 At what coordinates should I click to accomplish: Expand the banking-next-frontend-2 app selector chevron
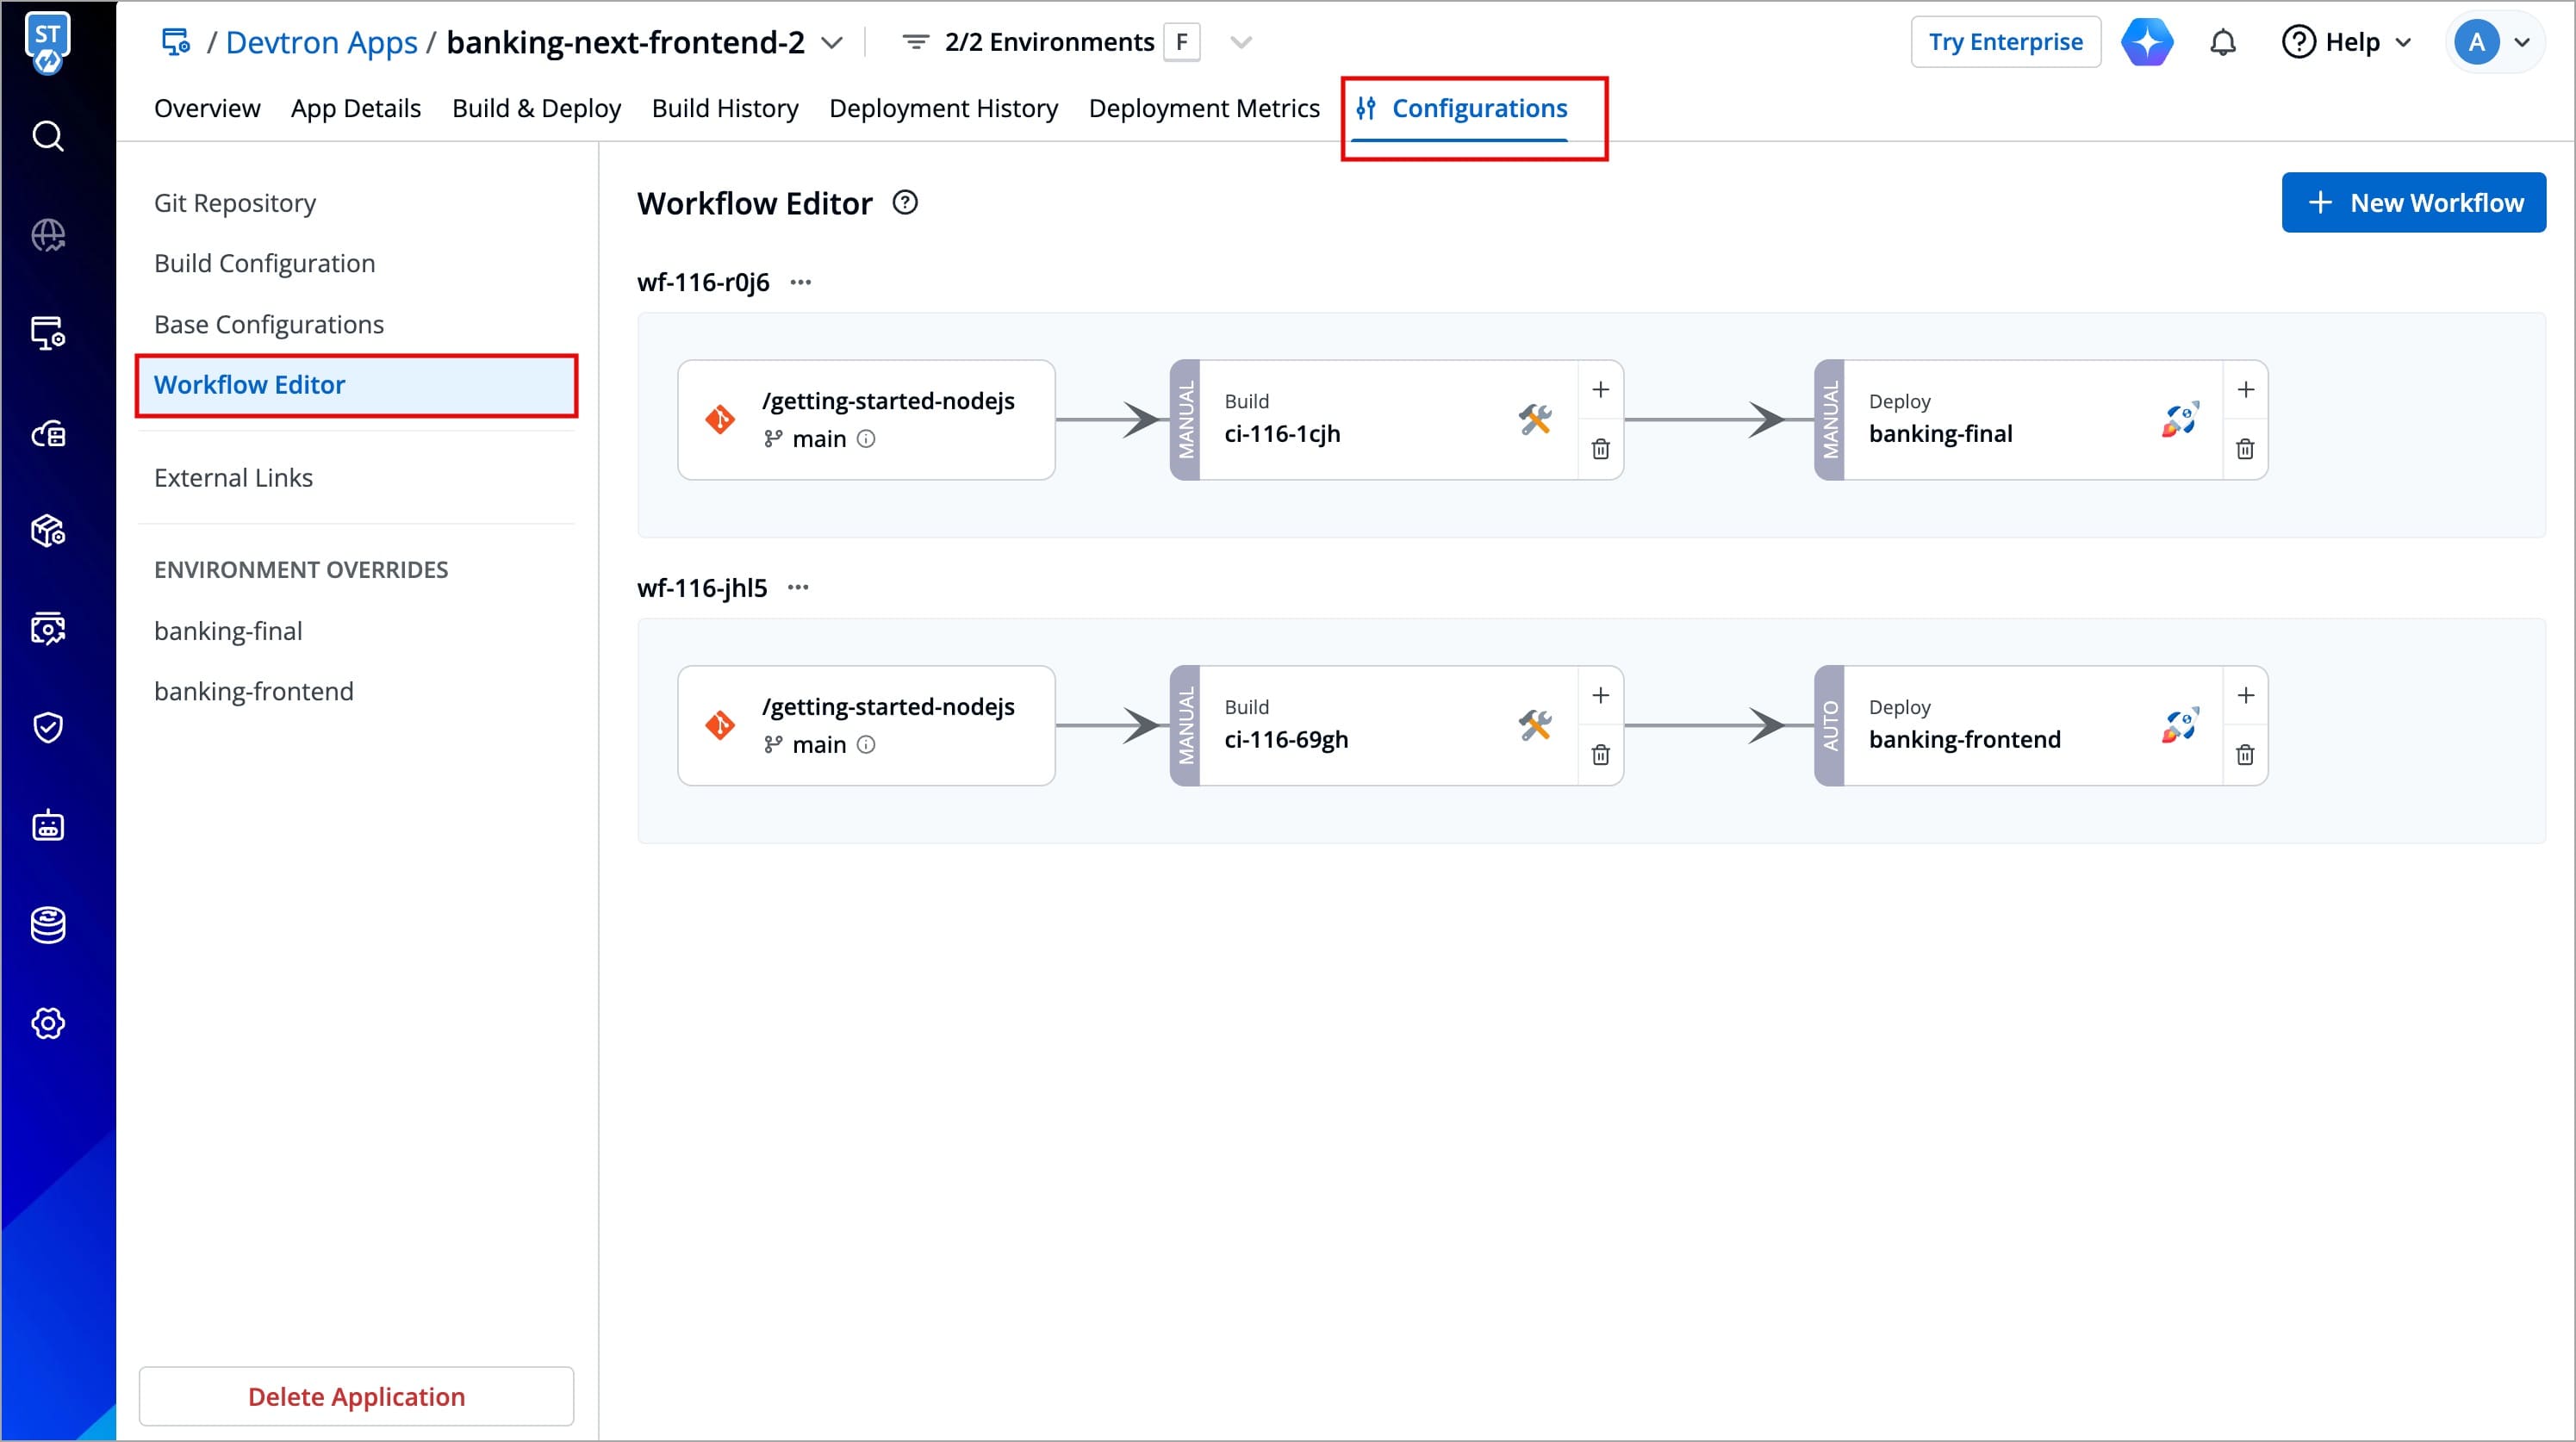tap(831, 42)
